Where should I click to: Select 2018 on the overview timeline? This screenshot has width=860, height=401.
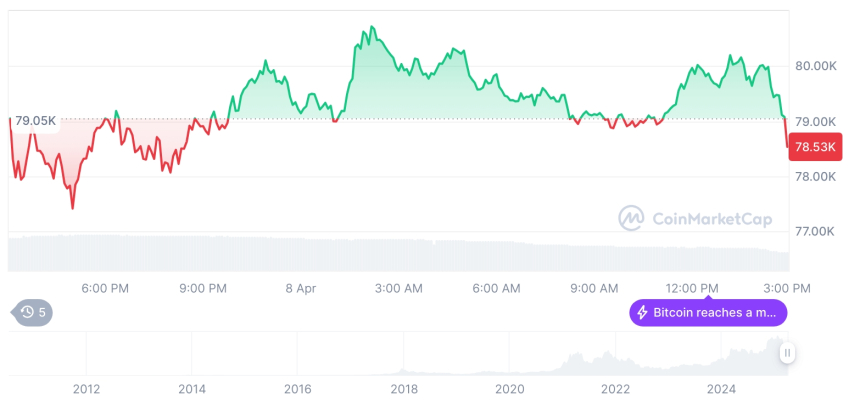(x=403, y=389)
